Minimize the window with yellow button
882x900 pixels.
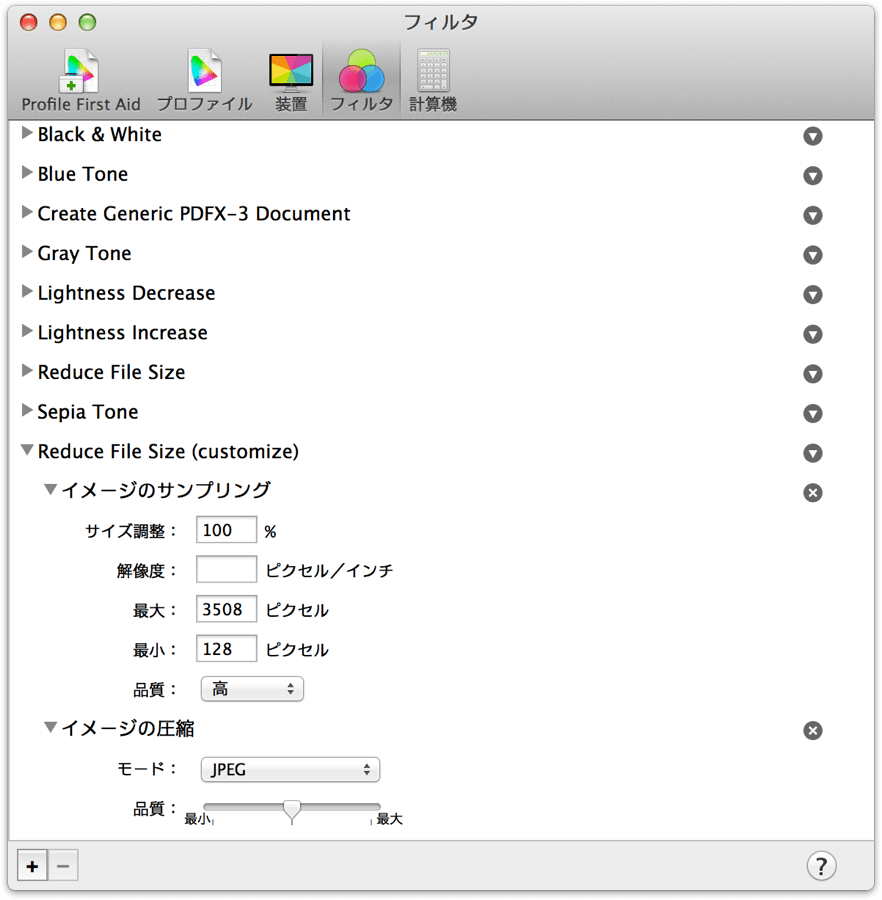58,22
